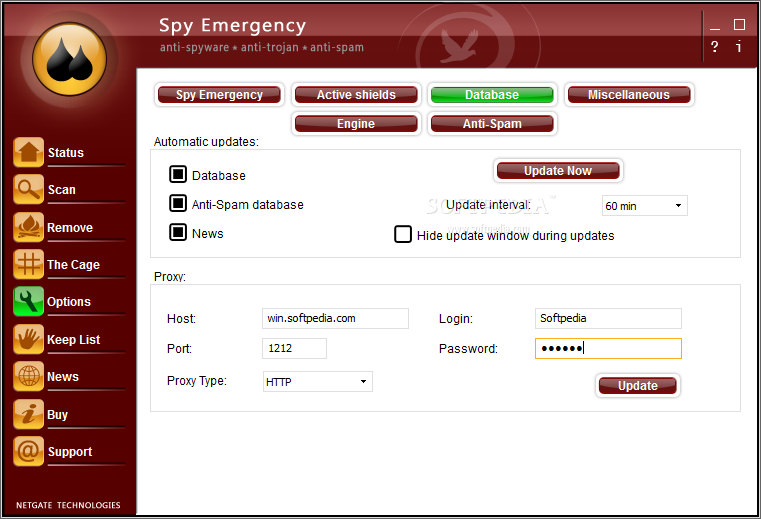Screen dimensions: 761x519
Task: Go to the Buy sidebar label
Action: coord(57,415)
